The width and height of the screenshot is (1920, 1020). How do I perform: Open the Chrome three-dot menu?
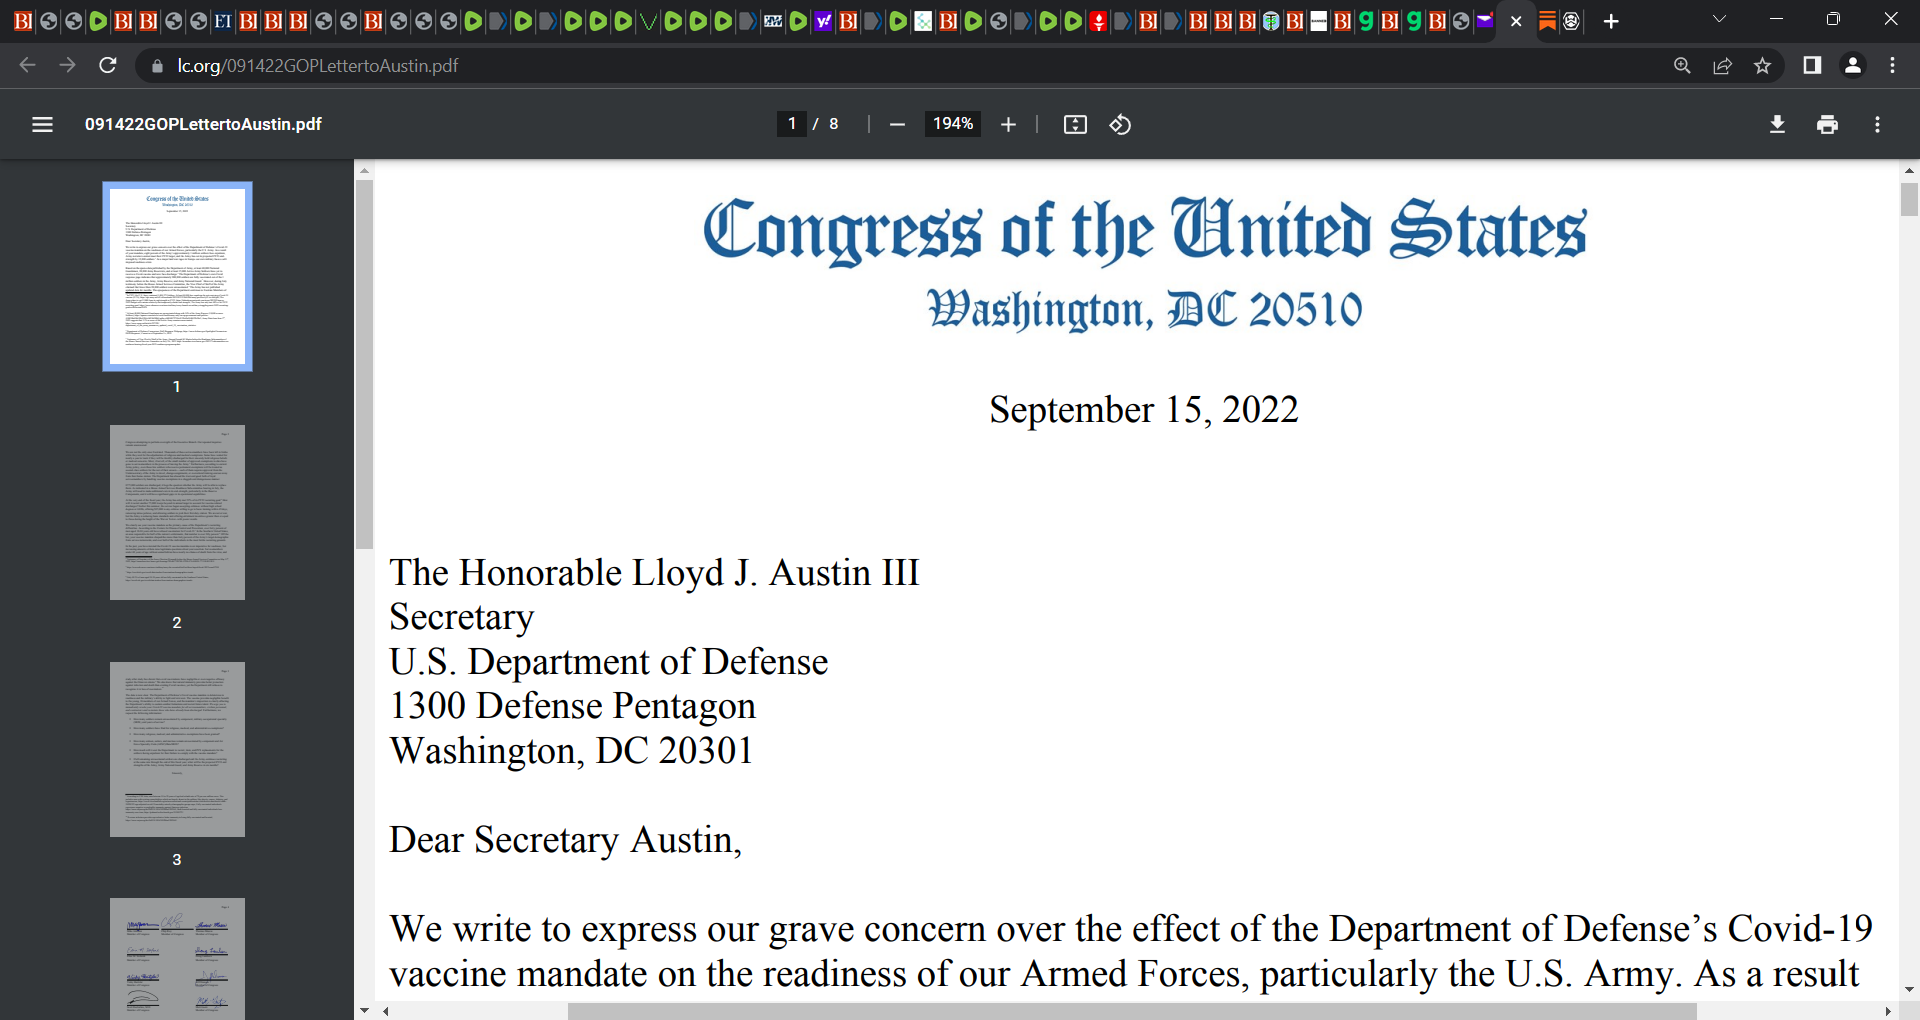pyautogui.click(x=1892, y=65)
